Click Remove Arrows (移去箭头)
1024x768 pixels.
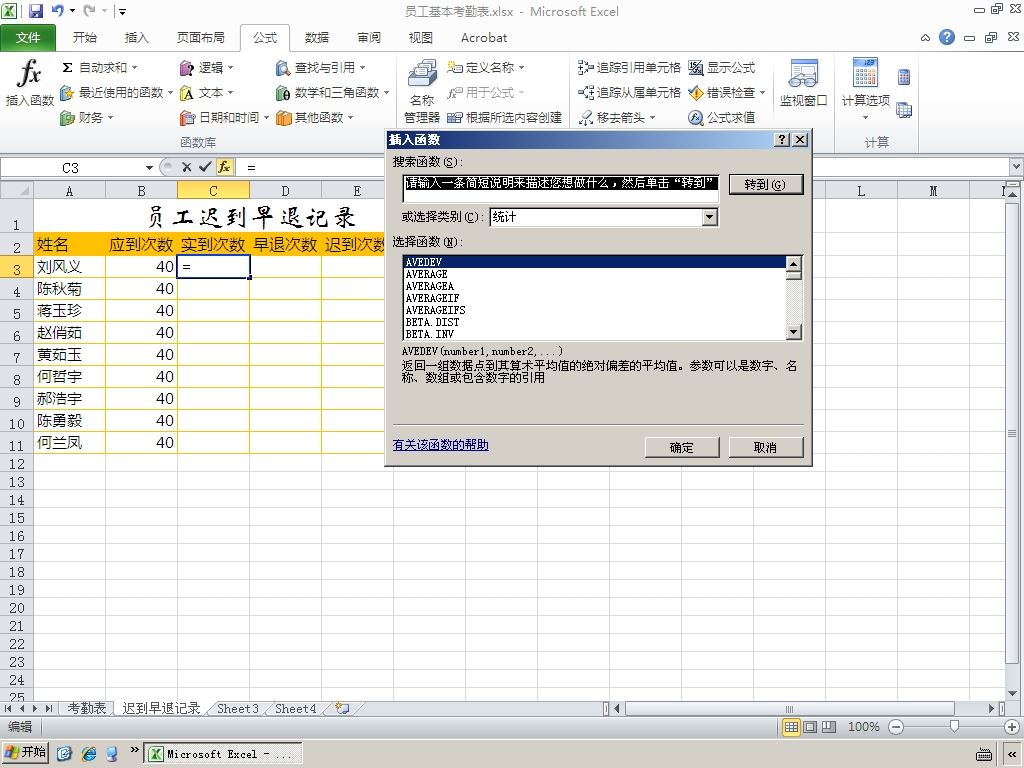coord(617,118)
